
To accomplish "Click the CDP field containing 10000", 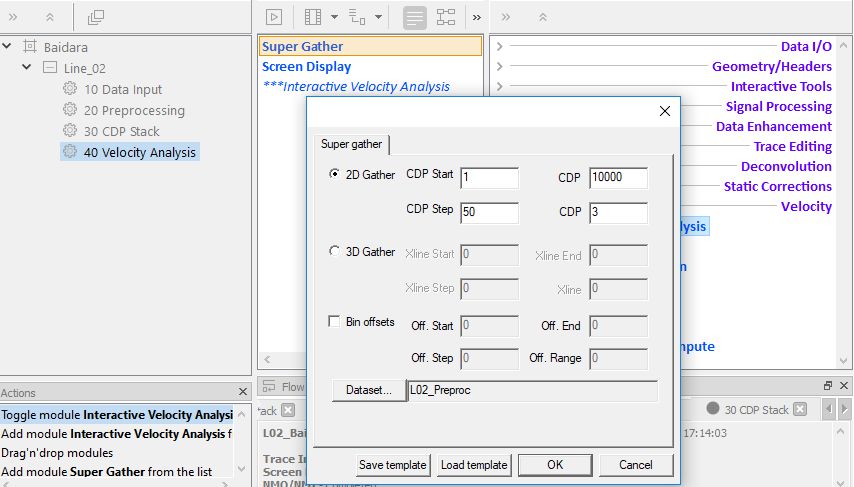I will click(x=618, y=178).
